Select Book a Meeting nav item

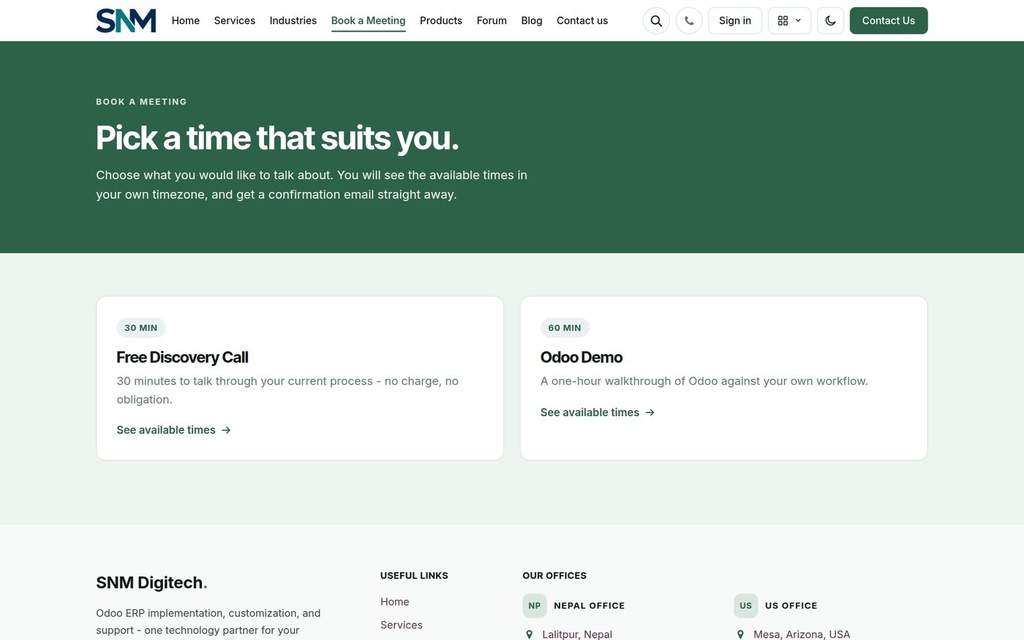(368, 21)
